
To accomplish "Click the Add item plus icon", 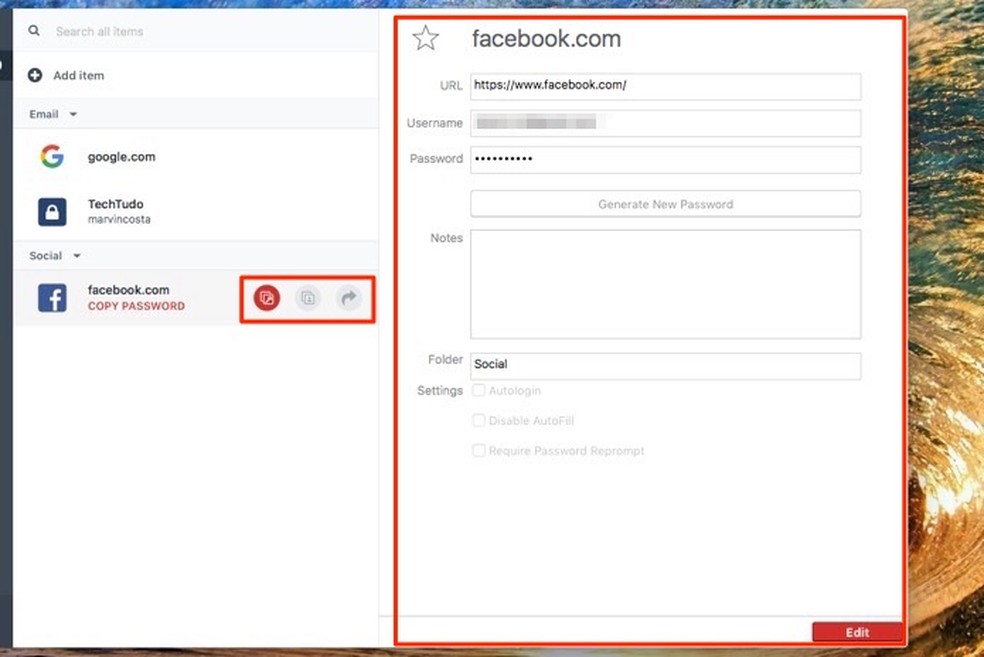I will [35, 75].
